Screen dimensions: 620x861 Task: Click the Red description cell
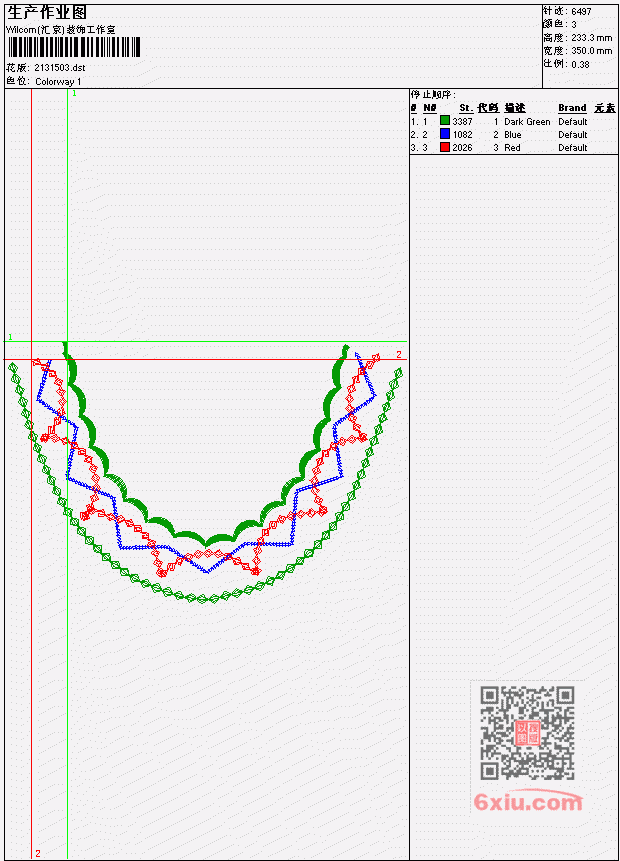coord(512,148)
